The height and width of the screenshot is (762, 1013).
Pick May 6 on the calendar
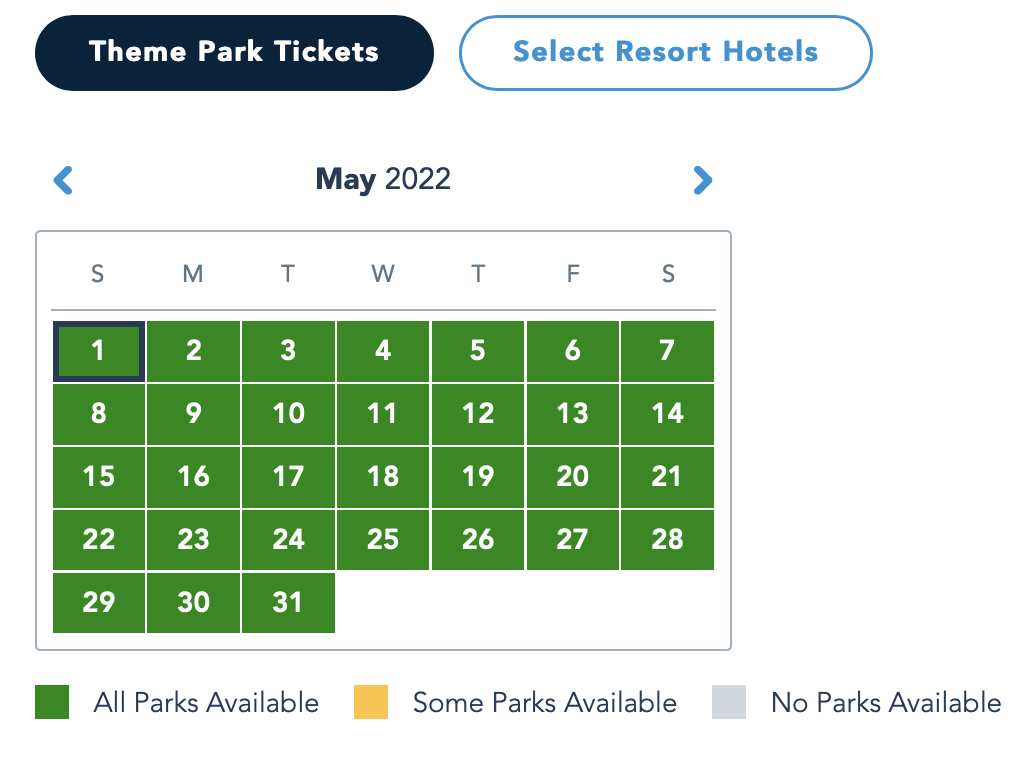pos(572,351)
